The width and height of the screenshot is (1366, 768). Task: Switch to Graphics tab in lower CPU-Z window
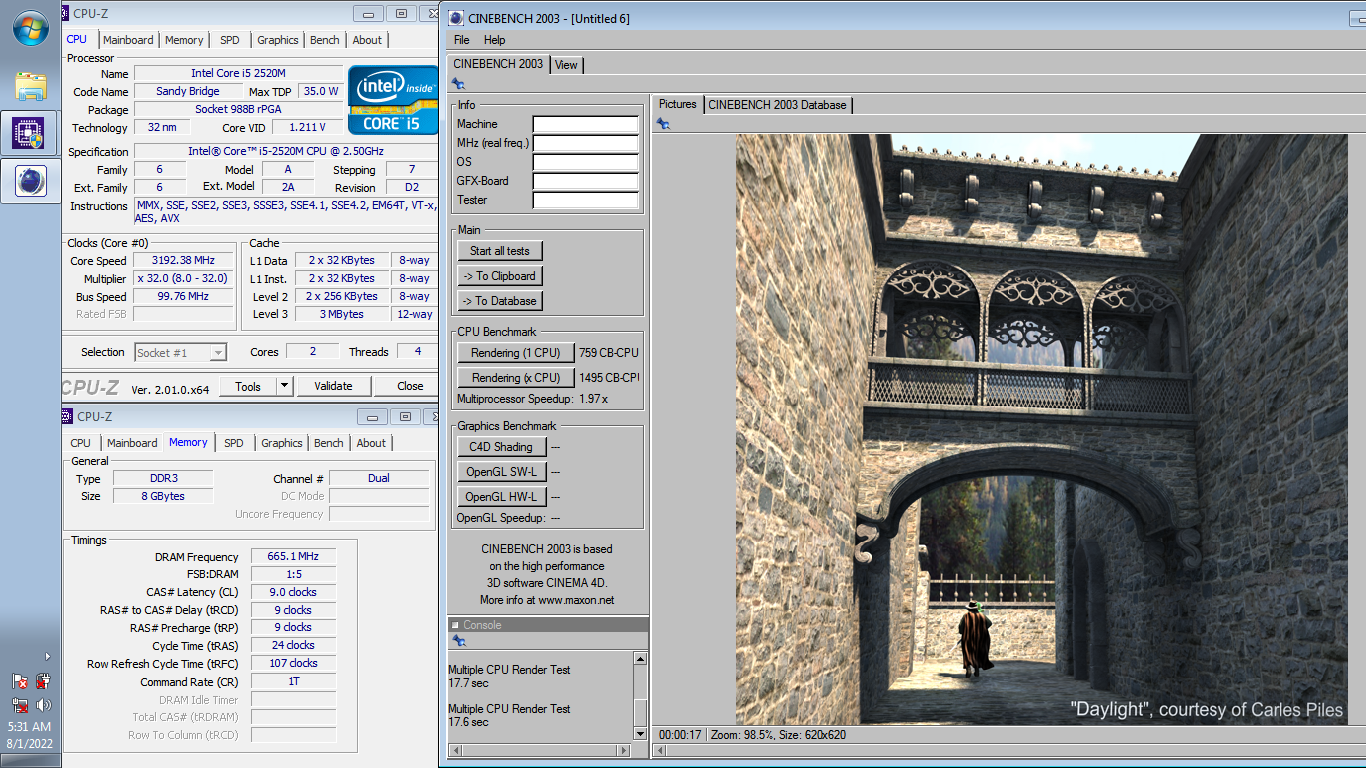coord(282,443)
